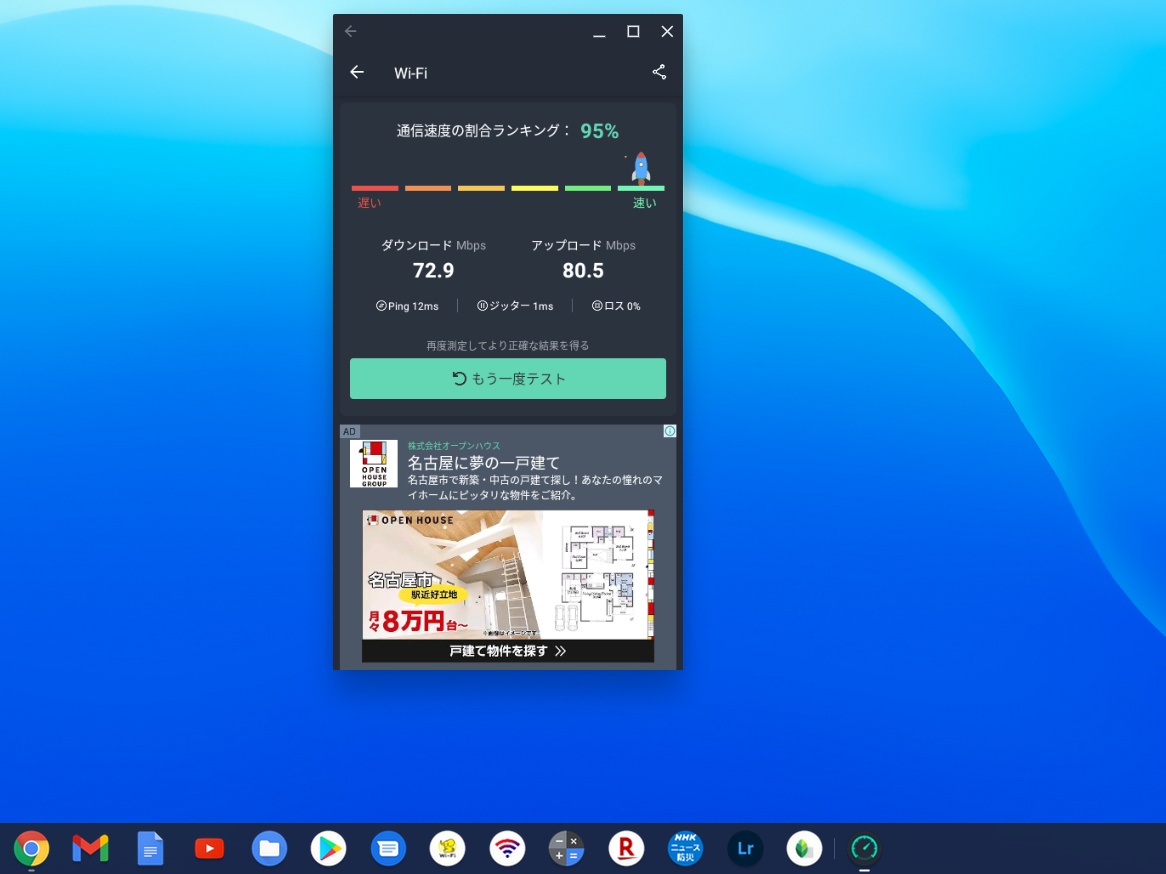Viewport: 1166px width, 874px height.
Task: Click the Ping 12ms indicator
Action: click(x=407, y=306)
